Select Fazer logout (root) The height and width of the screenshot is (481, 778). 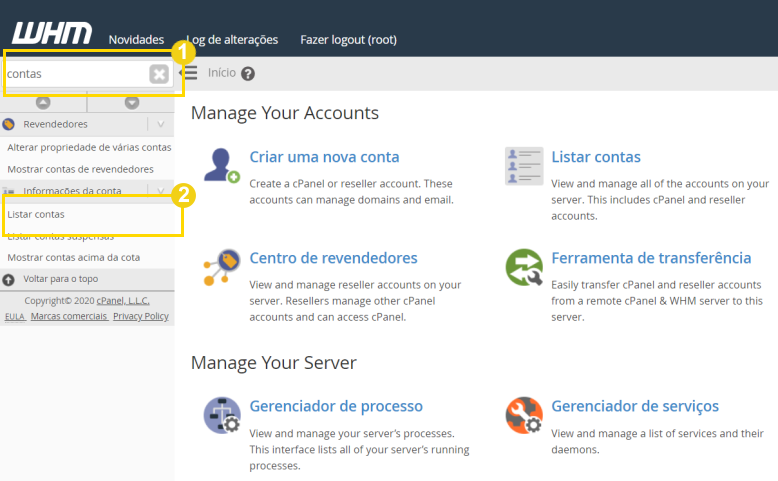(348, 40)
